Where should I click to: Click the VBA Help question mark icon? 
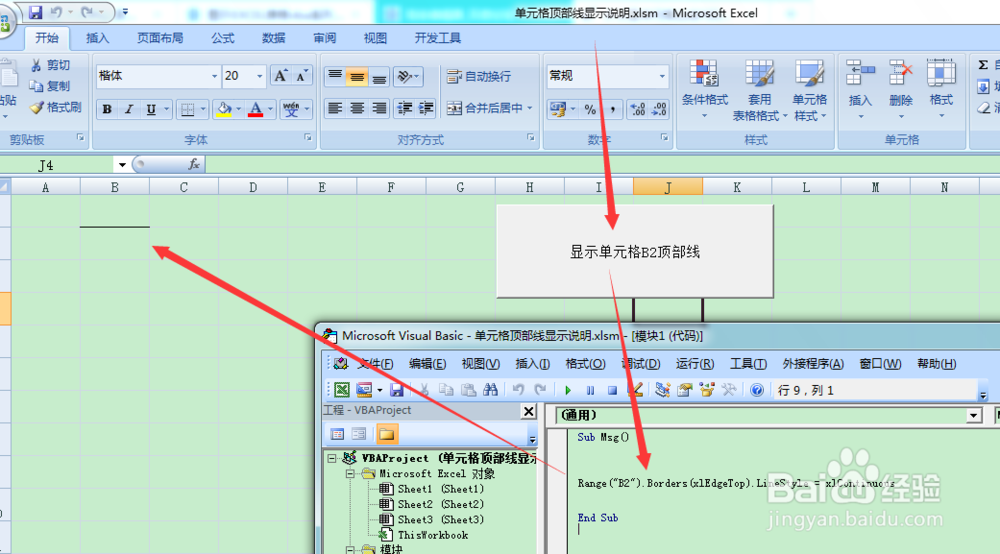(757, 390)
